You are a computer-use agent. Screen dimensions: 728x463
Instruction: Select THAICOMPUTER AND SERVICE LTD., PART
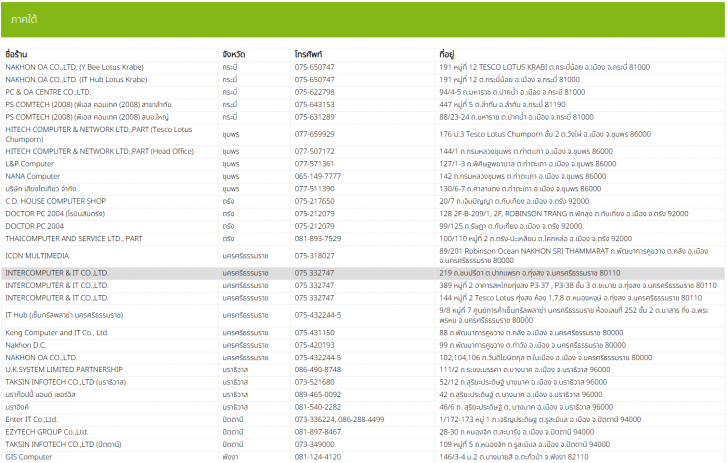[x=74, y=239]
